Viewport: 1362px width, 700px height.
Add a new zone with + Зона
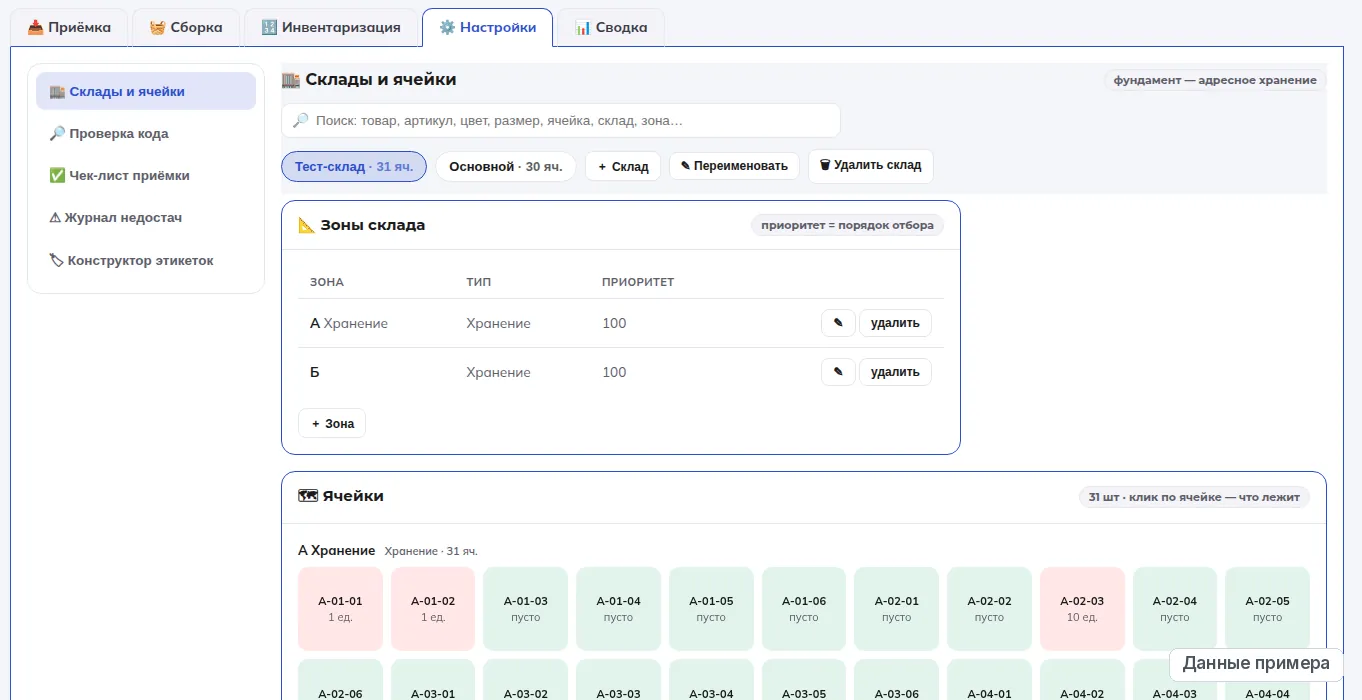[x=332, y=423]
